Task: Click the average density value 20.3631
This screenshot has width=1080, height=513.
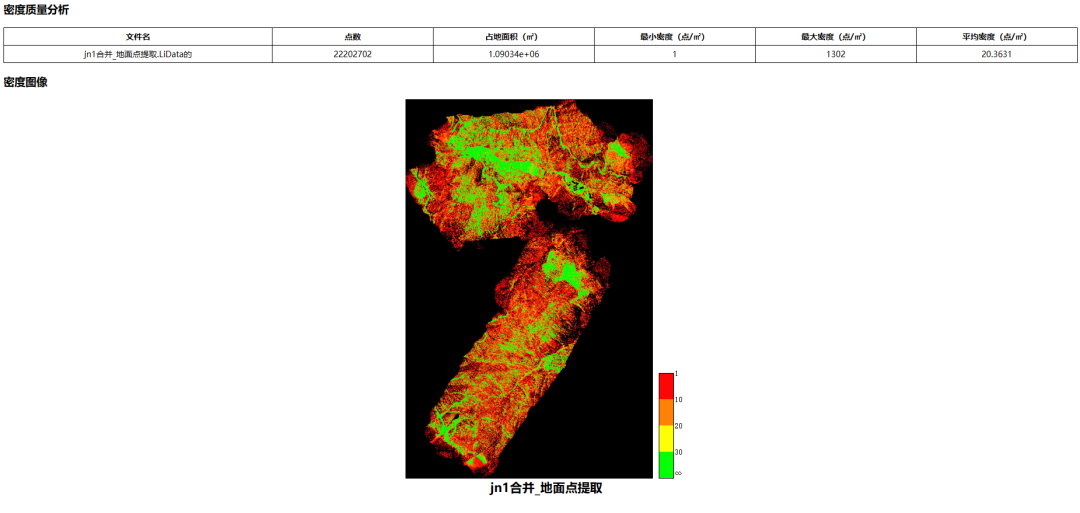Action: point(997,54)
